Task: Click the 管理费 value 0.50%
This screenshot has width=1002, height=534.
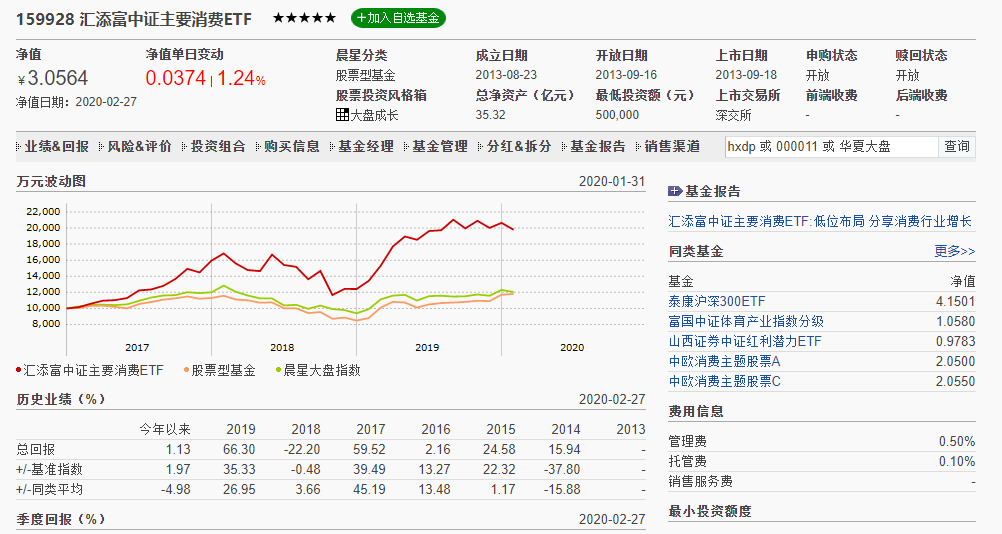Action: (957, 441)
